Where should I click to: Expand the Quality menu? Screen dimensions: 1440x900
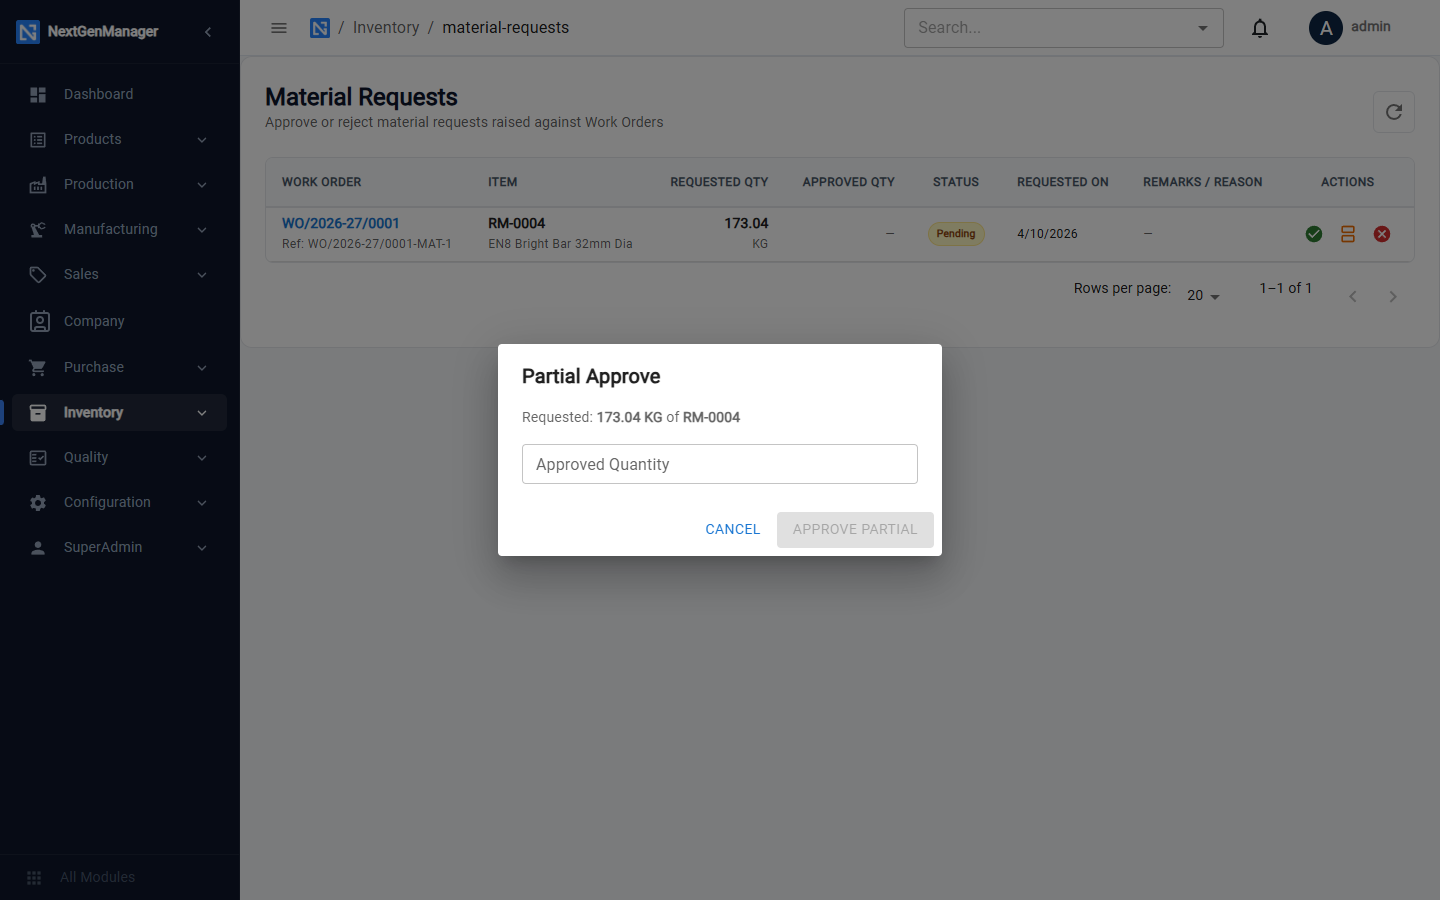119,457
